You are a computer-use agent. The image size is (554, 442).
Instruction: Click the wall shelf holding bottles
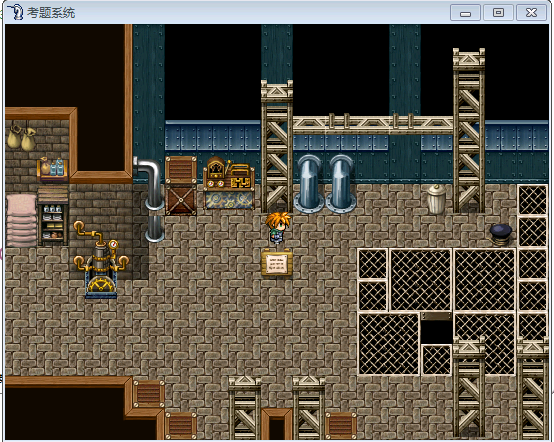pos(52,169)
